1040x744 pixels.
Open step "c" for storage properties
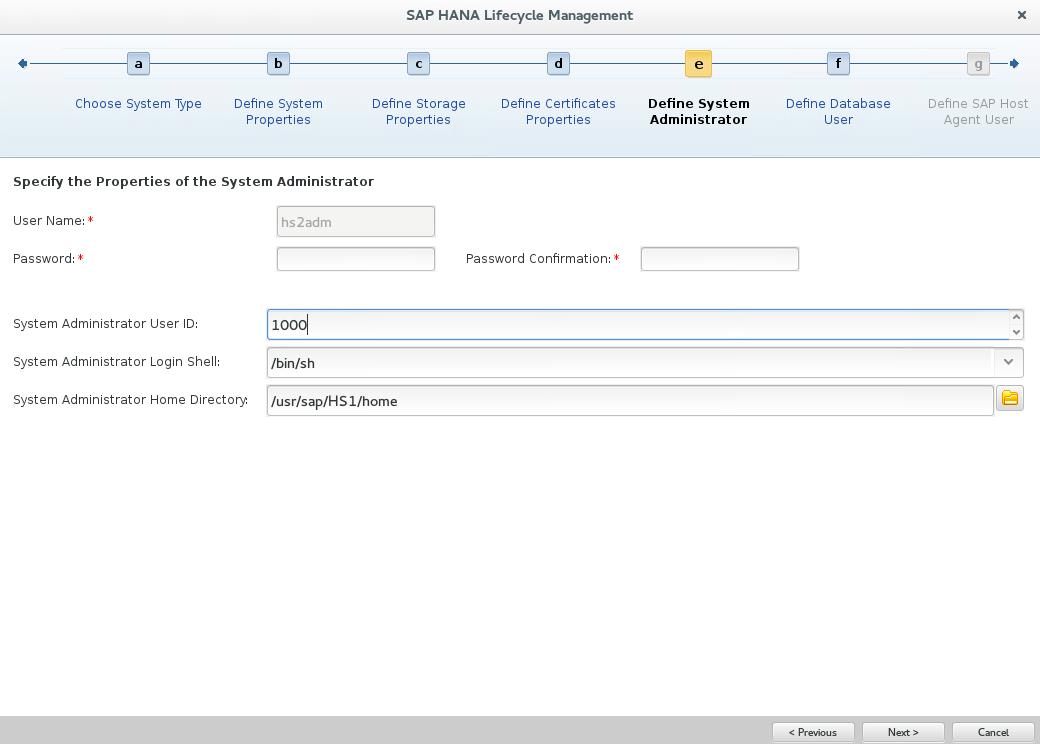coord(418,63)
